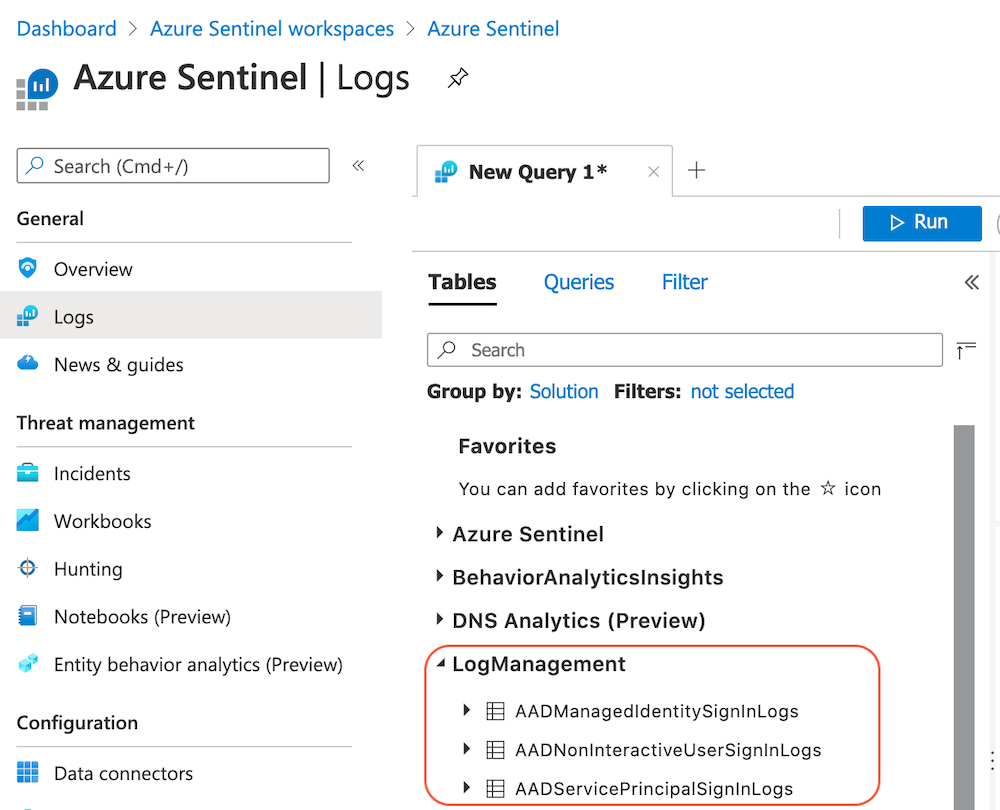1000x810 pixels.
Task: Select Overview in the sidebar
Action: click(x=92, y=268)
